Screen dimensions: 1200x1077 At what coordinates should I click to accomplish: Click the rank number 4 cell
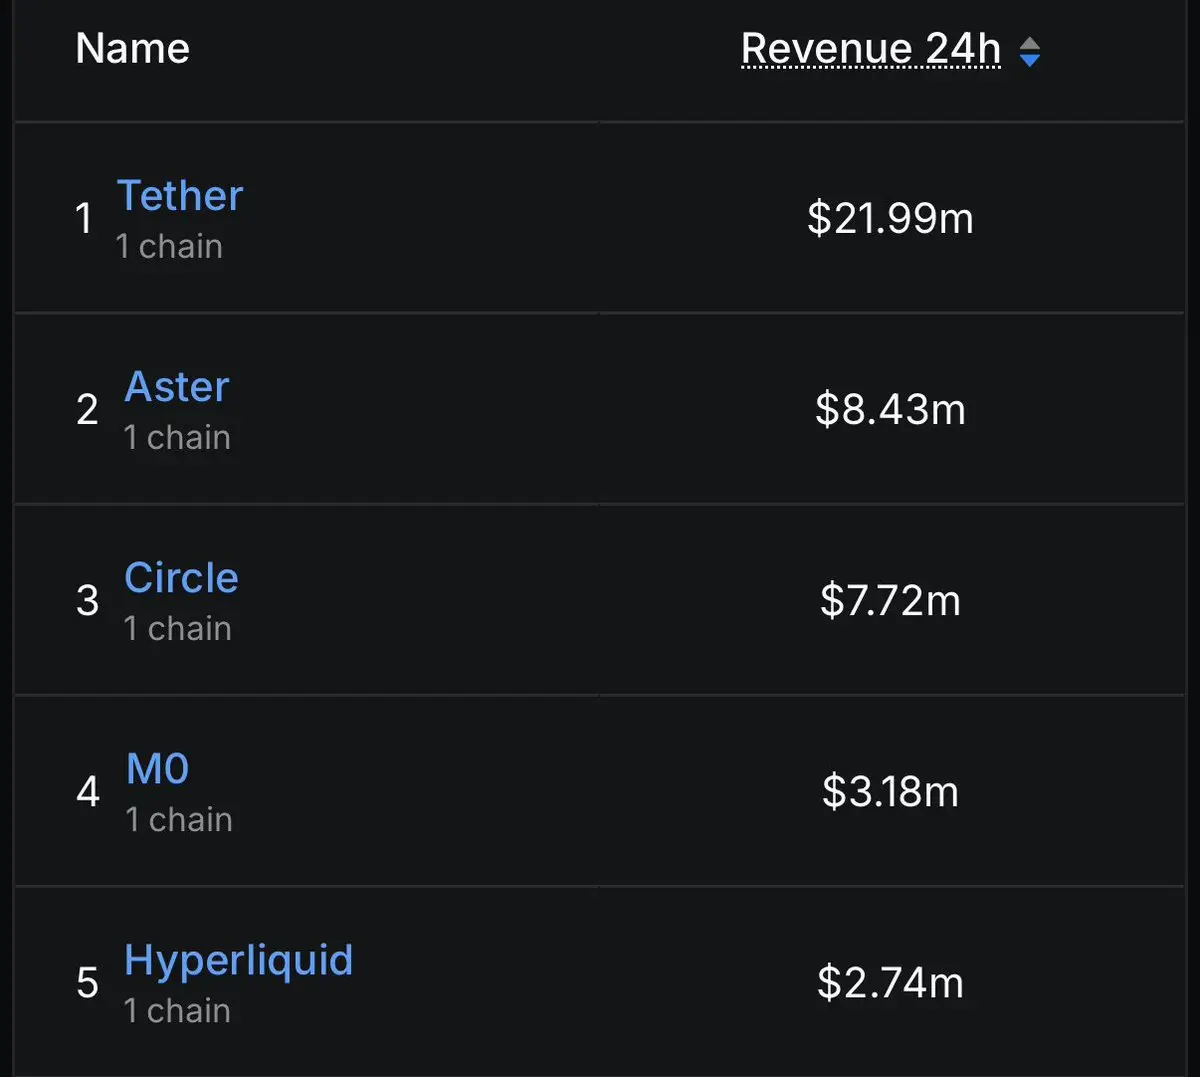click(x=88, y=791)
